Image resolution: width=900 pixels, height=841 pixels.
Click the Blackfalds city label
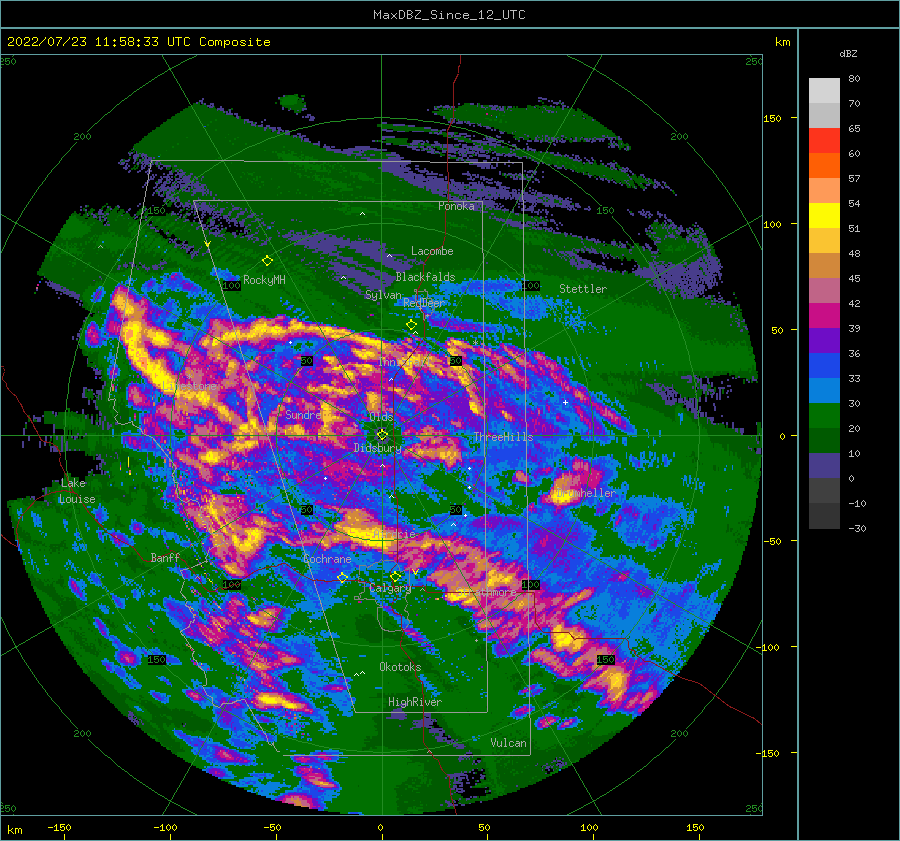pyautogui.click(x=425, y=277)
